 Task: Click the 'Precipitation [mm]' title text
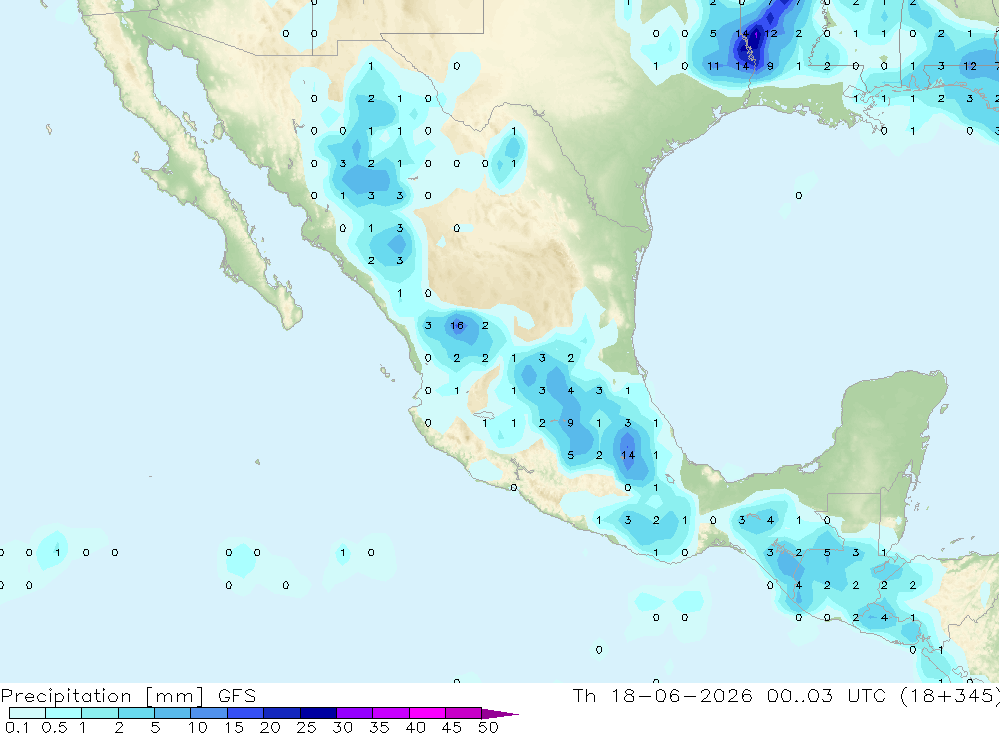102,695
